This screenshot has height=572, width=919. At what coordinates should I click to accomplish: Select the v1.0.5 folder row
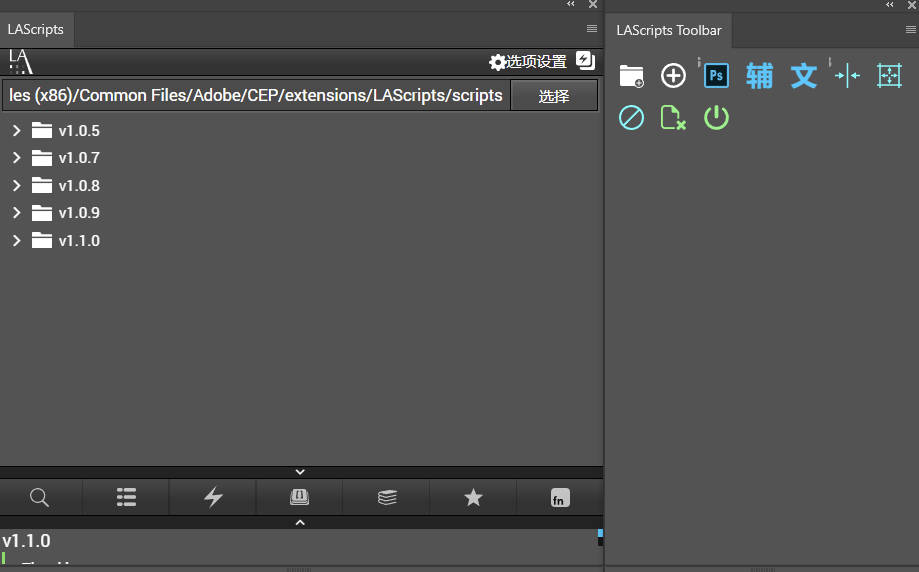pos(301,130)
